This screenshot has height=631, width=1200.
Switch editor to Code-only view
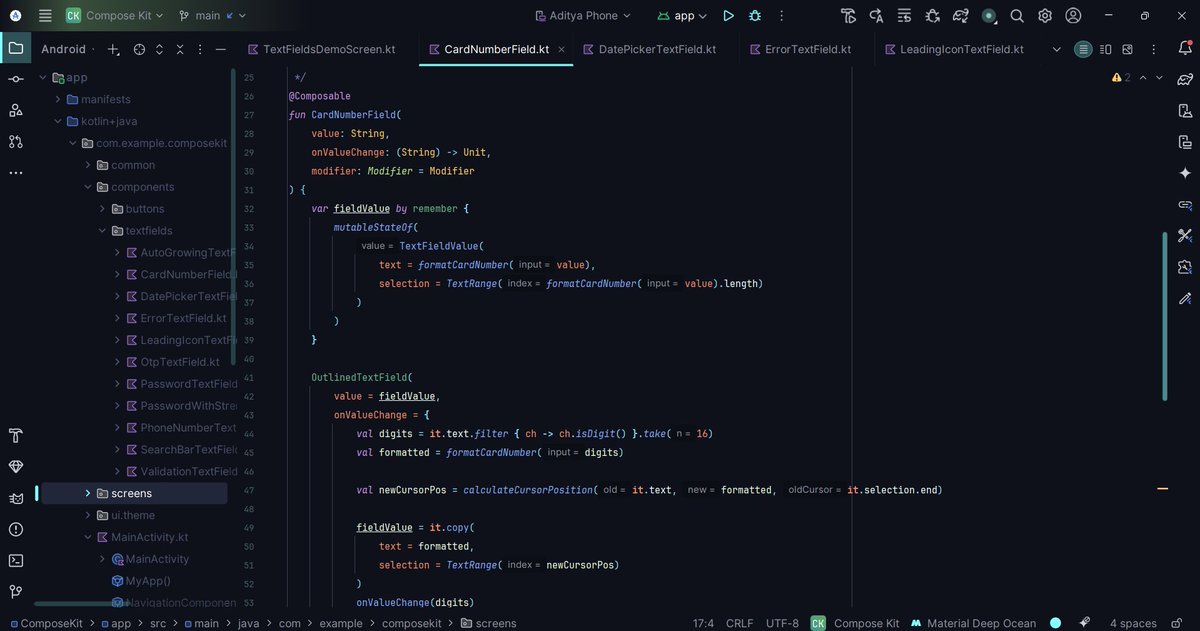pyautogui.click(x=1083, y=49)
